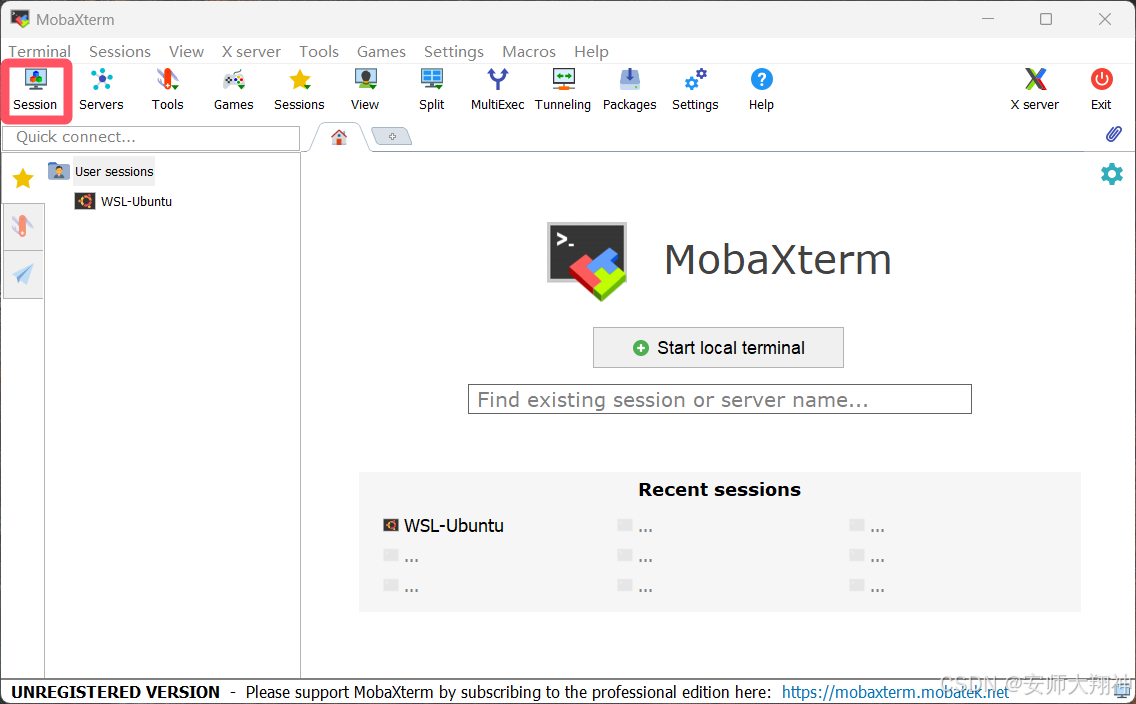Click the Start local terminal button

click(x=718, y=348)
